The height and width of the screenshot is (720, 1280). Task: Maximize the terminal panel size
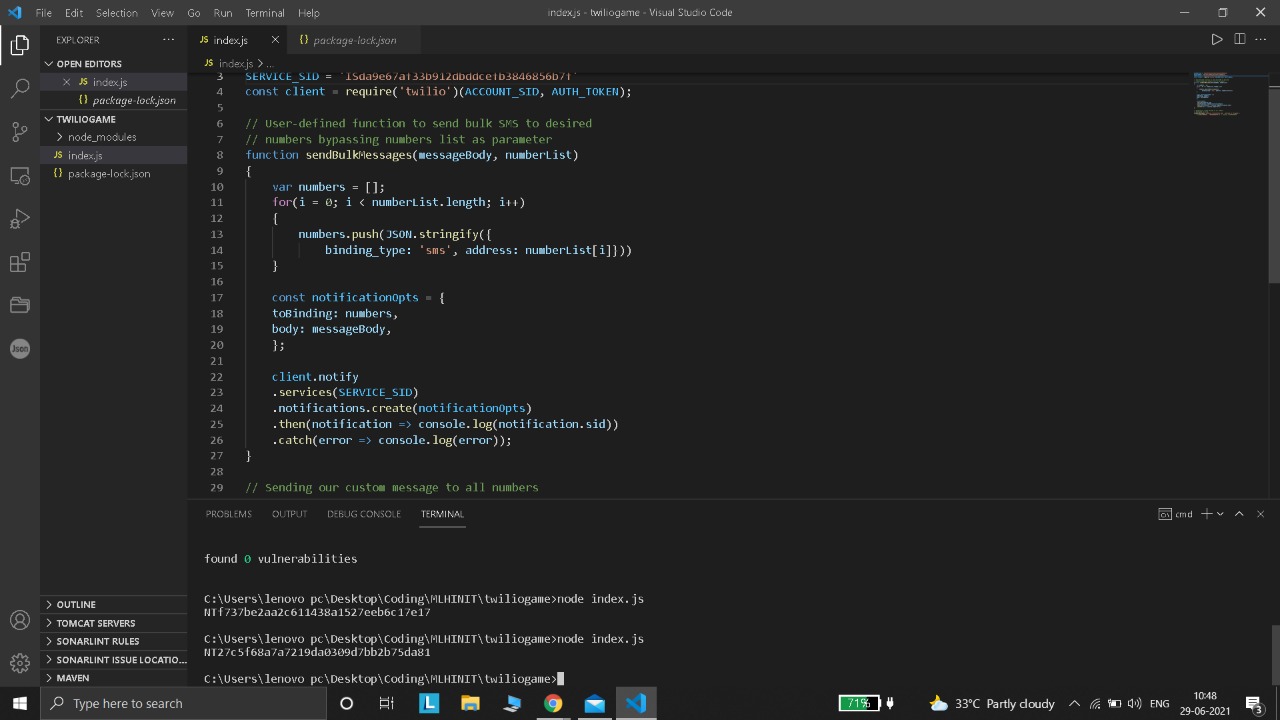coord(1239,514)
